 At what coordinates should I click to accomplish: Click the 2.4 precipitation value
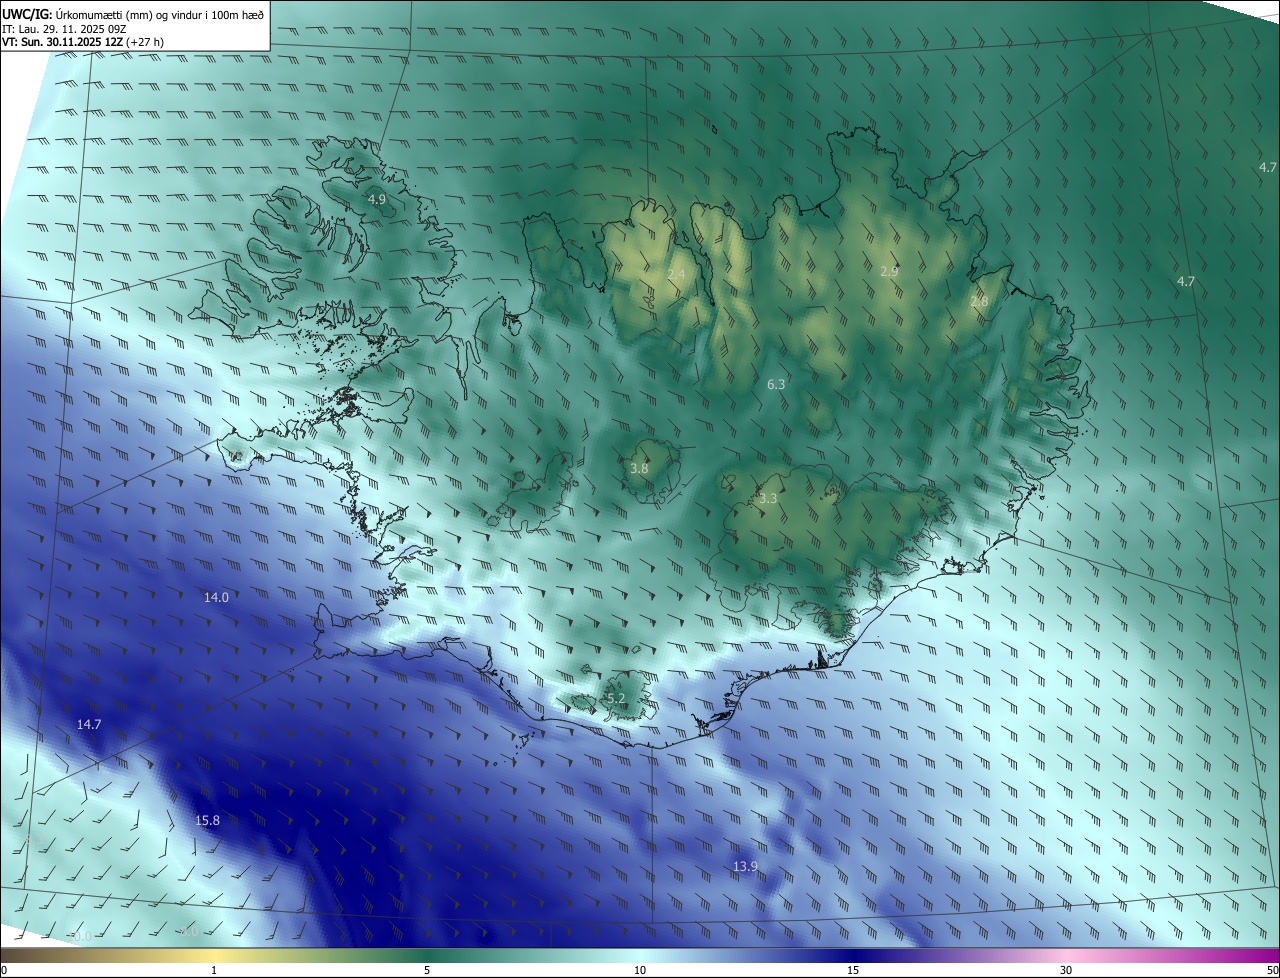[x=677, y=274]
